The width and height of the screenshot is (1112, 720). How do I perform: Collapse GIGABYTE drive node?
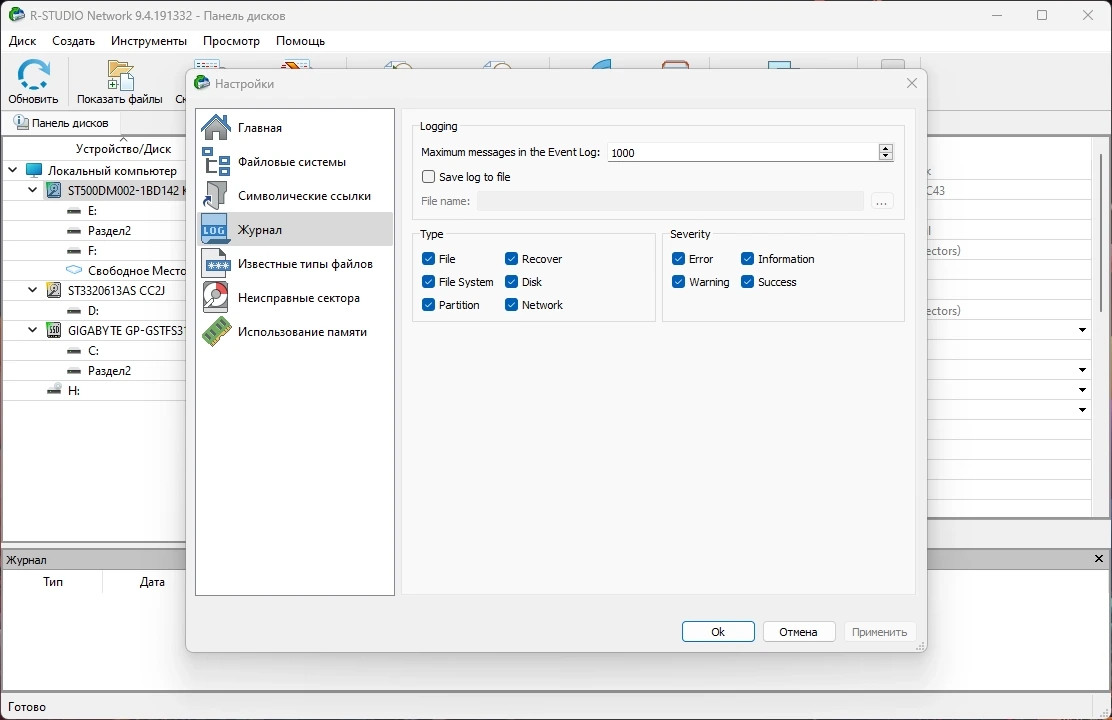(33, 330)
